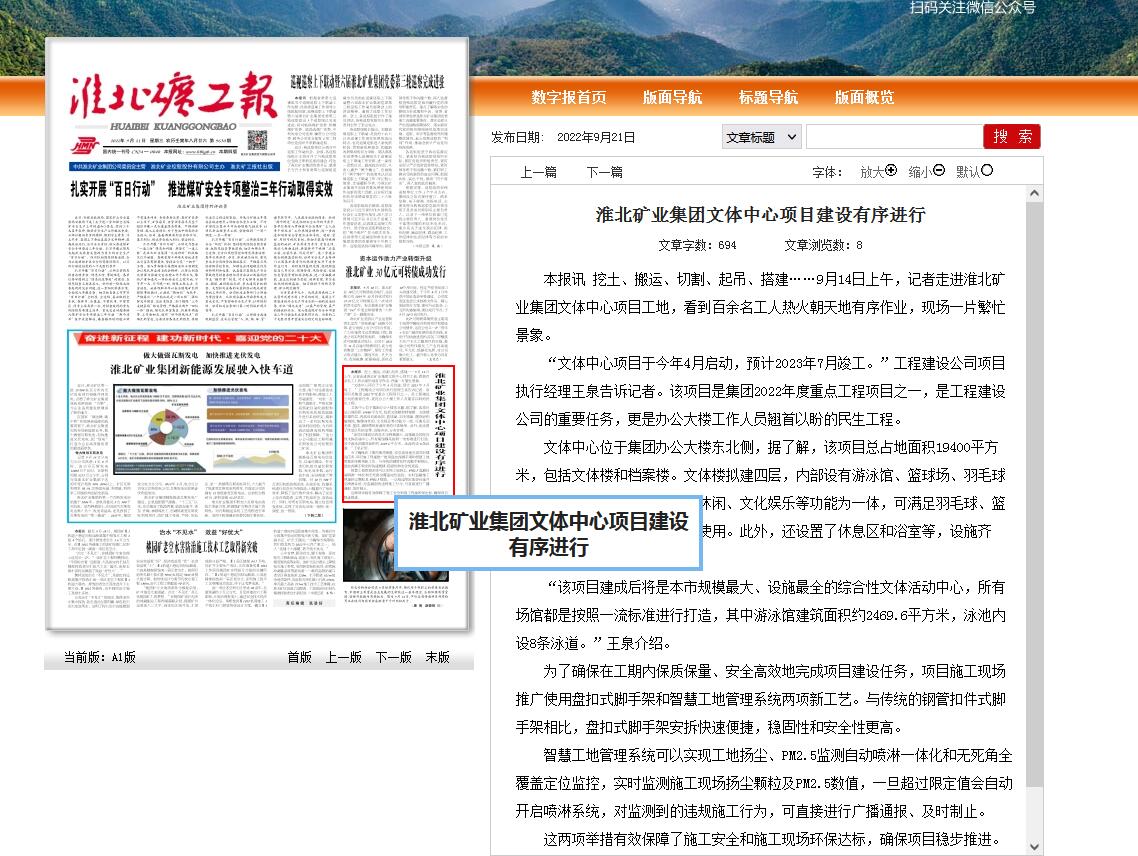Viewport: 1138px width, 856px height.
Task: Open the top headline article about 巡视巡察
Action: [367, 81]
